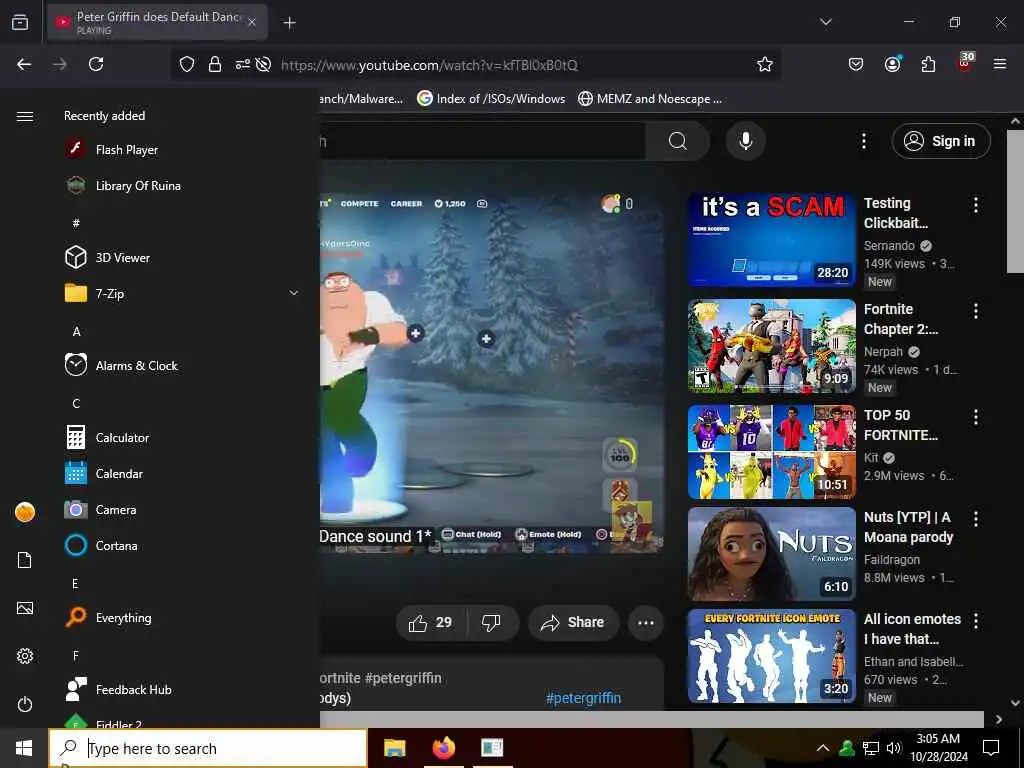Click the Sign in button

tap(941, 141)
